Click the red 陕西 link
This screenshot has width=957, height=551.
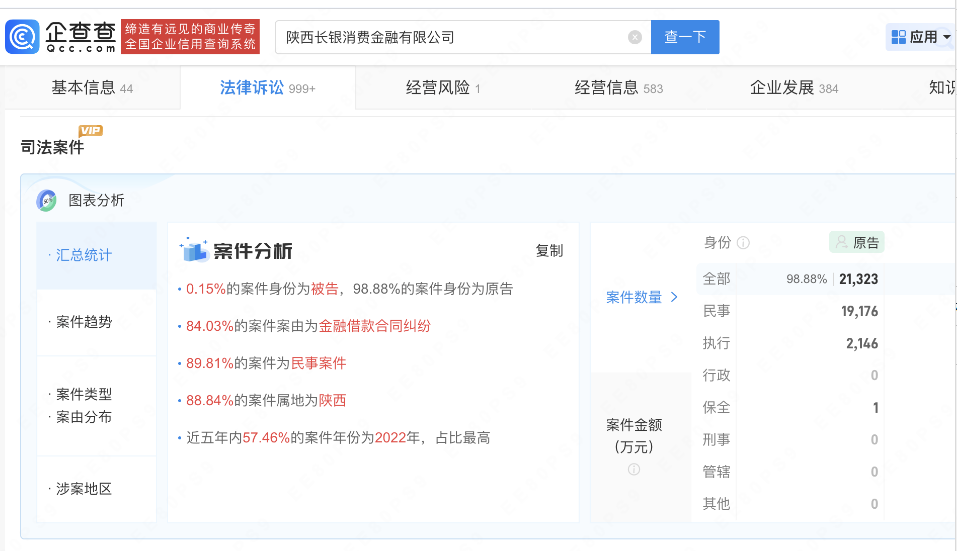pos(333,400)
